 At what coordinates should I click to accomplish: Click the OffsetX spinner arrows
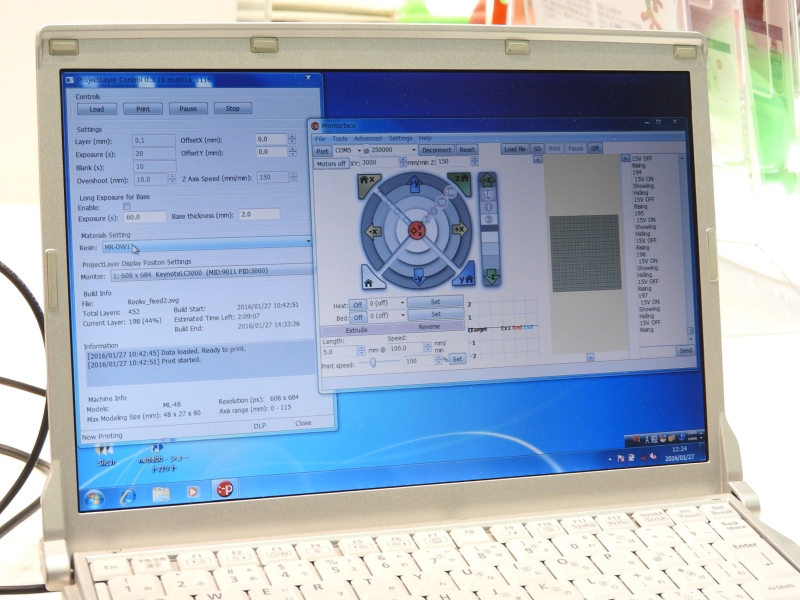pyautogui.click(x=292, y=139)
